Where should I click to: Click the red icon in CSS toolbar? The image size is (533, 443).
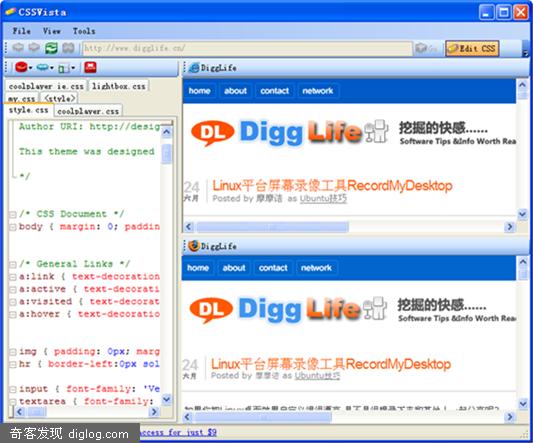[x=21, y=67]
